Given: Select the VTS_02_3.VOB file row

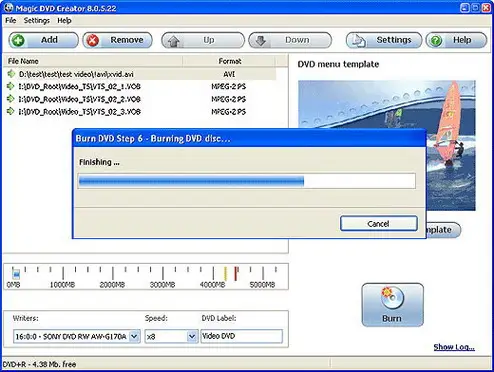Looking at the screenshot, I should [x=140, y=111].
